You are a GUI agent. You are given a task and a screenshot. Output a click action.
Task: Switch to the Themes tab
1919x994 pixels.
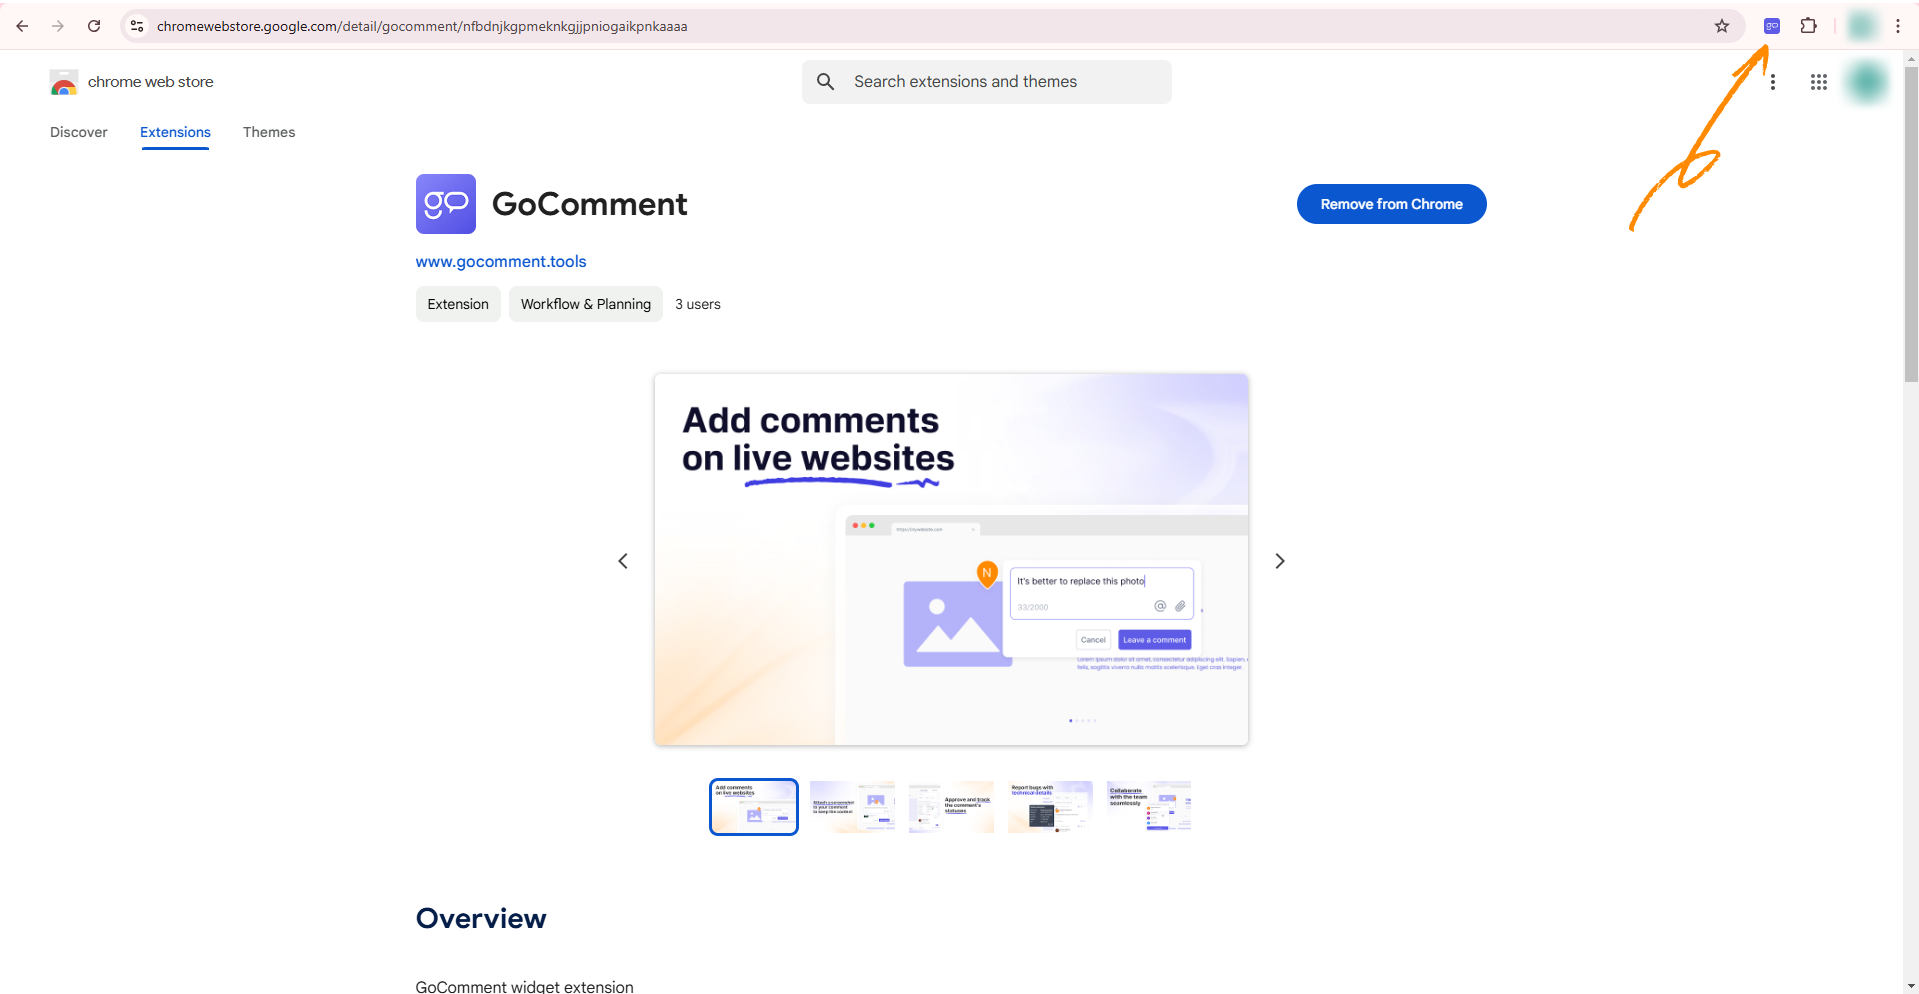(x=269, y=132)
